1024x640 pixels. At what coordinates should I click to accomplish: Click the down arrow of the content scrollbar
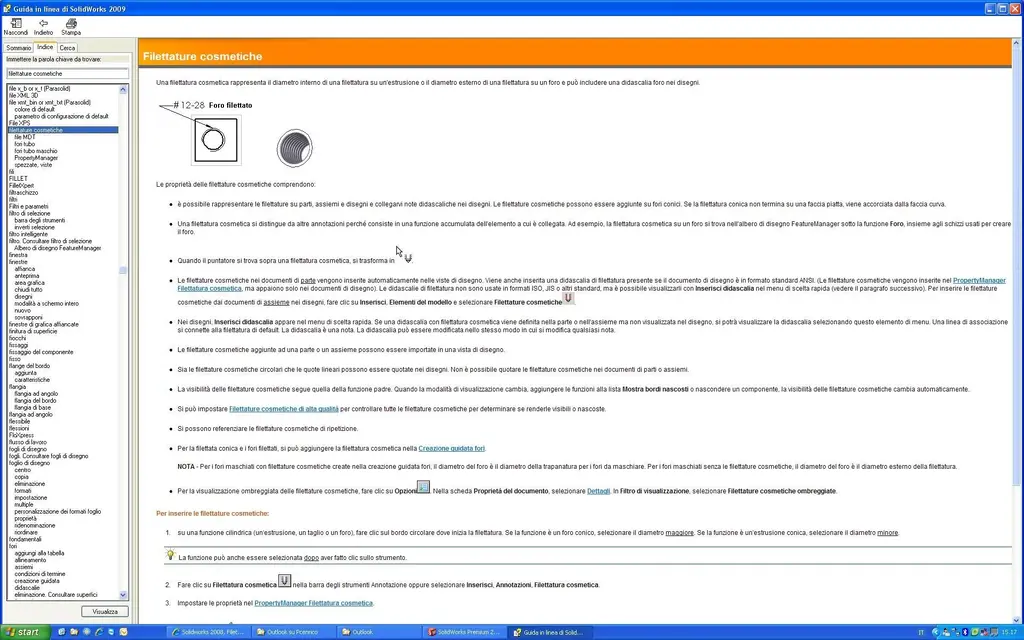(1018, 617)
